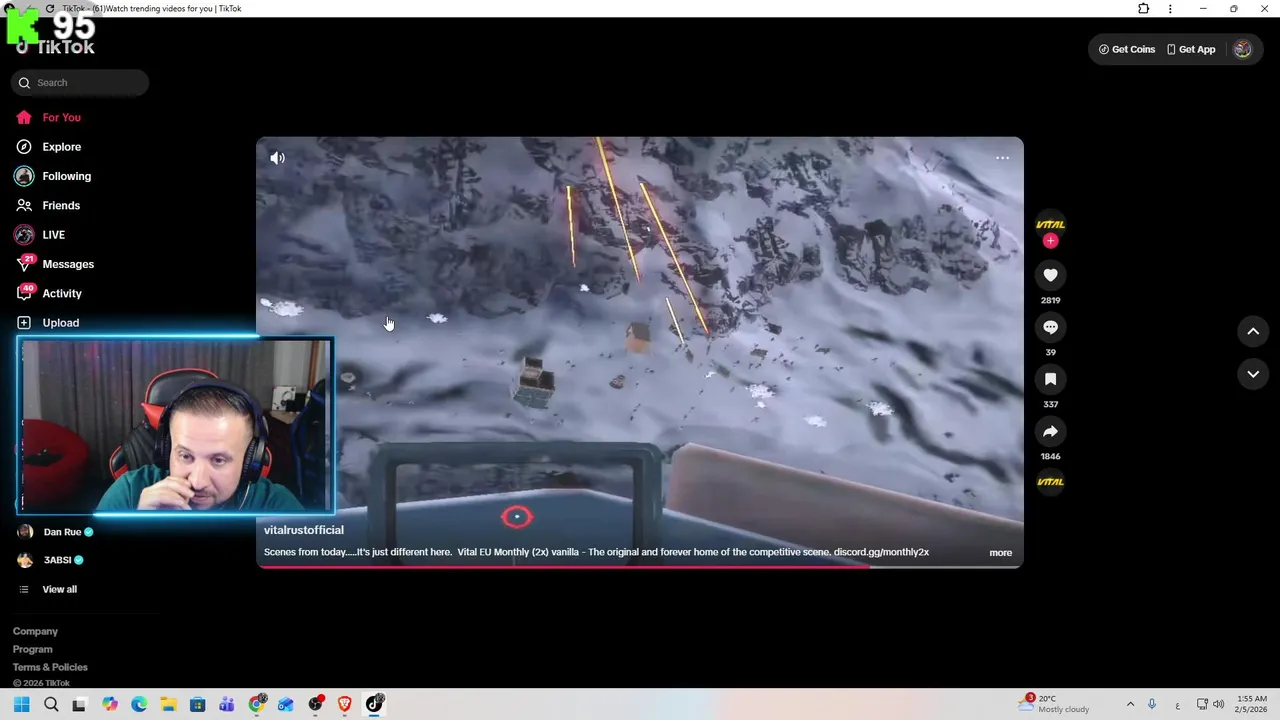Open Windows taskbar search
Screen dimensions: 1280x720
pyautogui.click(x=51, y=704)
